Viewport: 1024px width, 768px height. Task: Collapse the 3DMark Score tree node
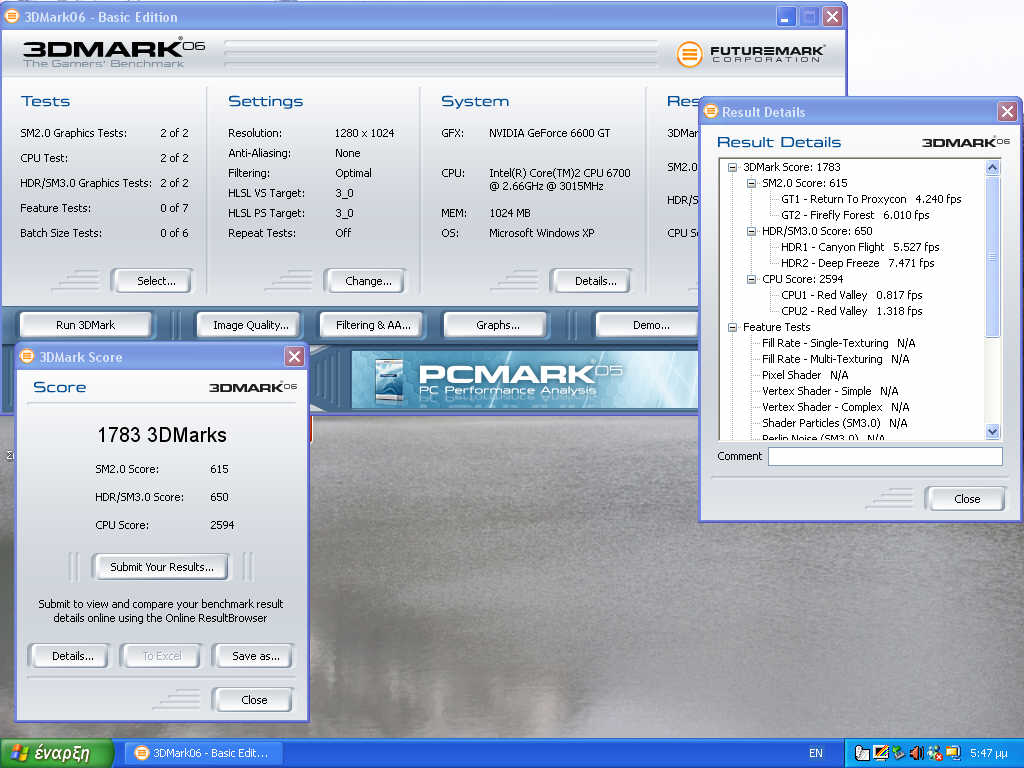coord(732,167)
